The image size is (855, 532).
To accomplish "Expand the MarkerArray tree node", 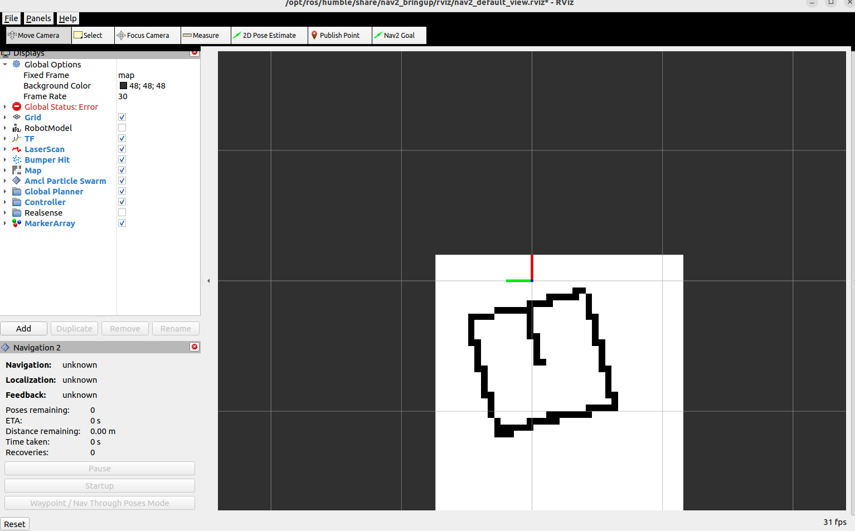I will tap(5, 223).
